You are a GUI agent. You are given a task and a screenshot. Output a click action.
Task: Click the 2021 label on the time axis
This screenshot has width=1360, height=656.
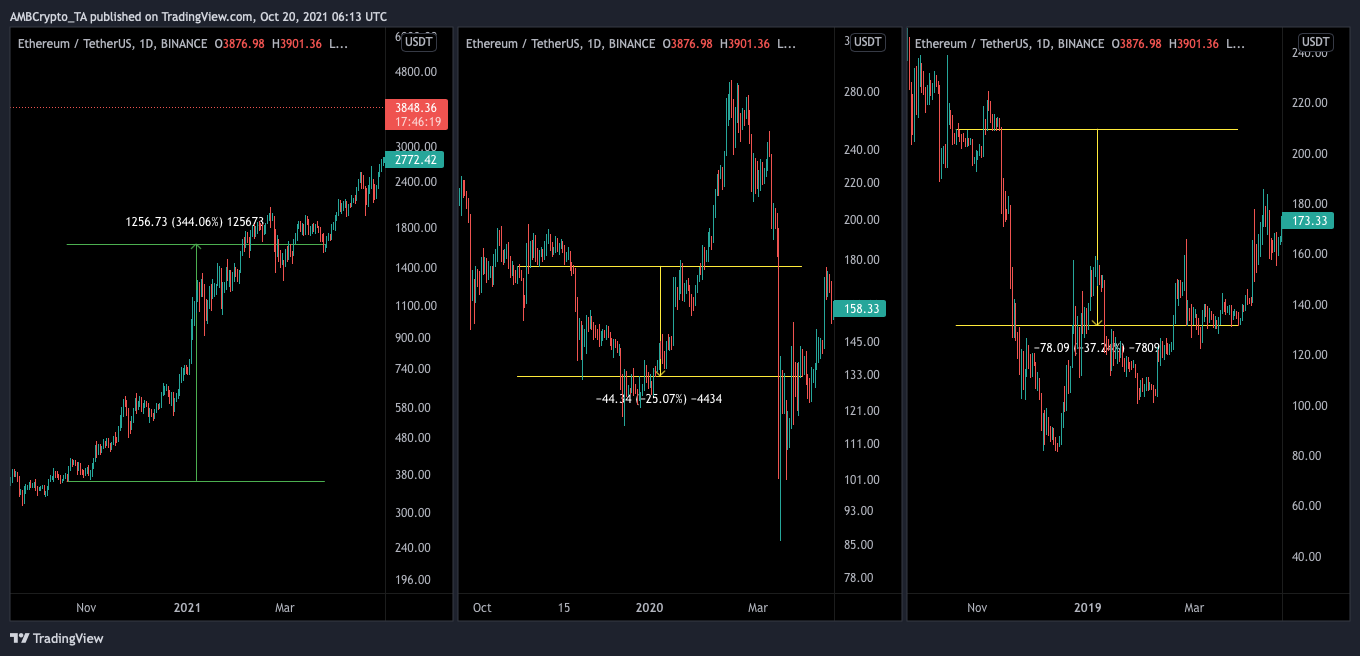click(x=187, y=607)
